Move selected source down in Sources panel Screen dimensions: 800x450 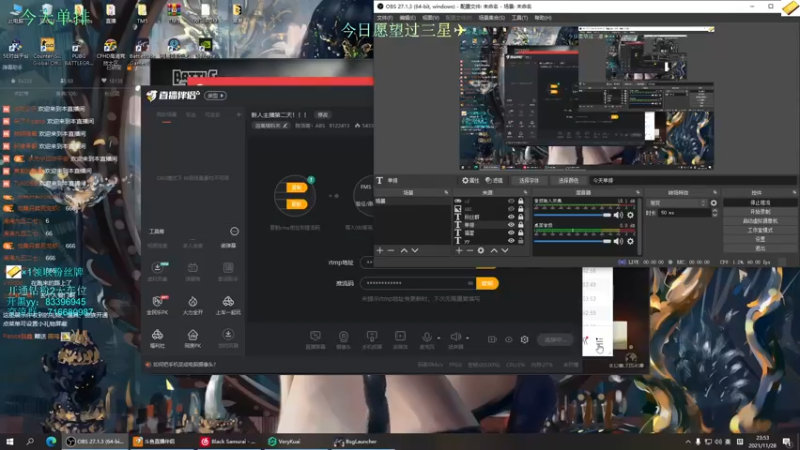(x=505, y=251)
